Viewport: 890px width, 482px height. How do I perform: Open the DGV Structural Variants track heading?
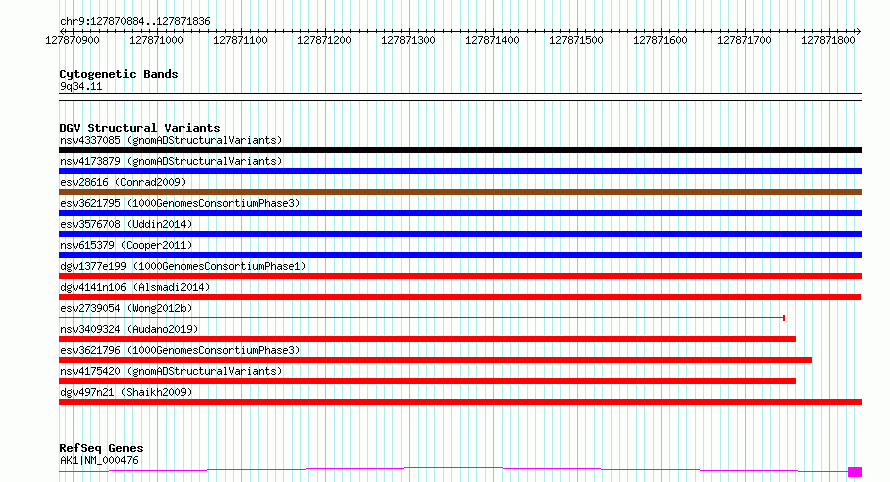pyautogui.click(x=140, y=128)
